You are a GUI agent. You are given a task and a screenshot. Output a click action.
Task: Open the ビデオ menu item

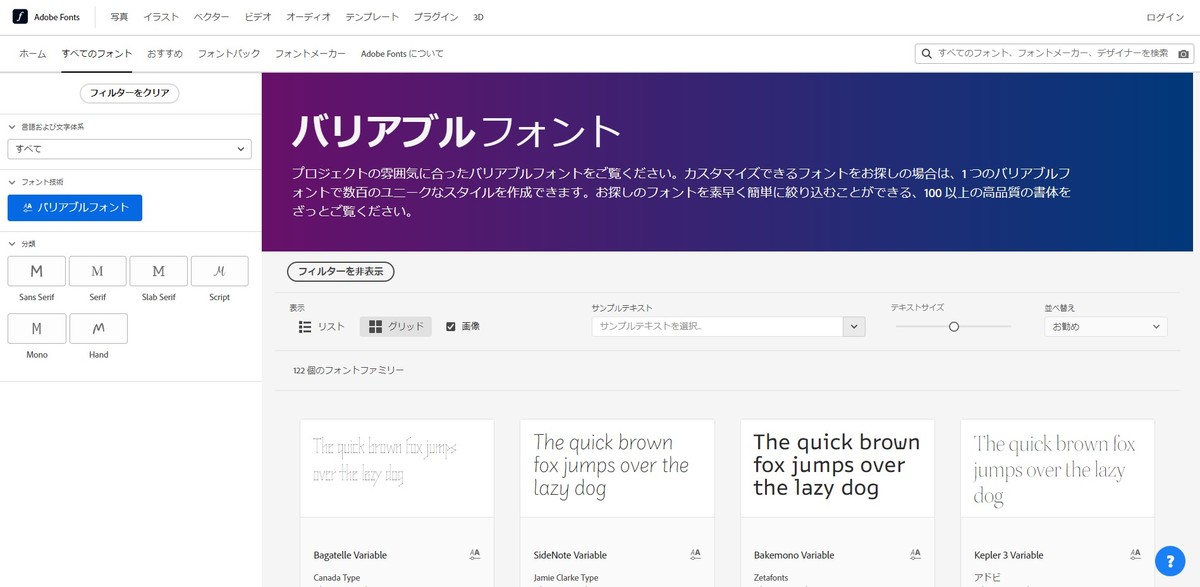(x=257, y=17)
